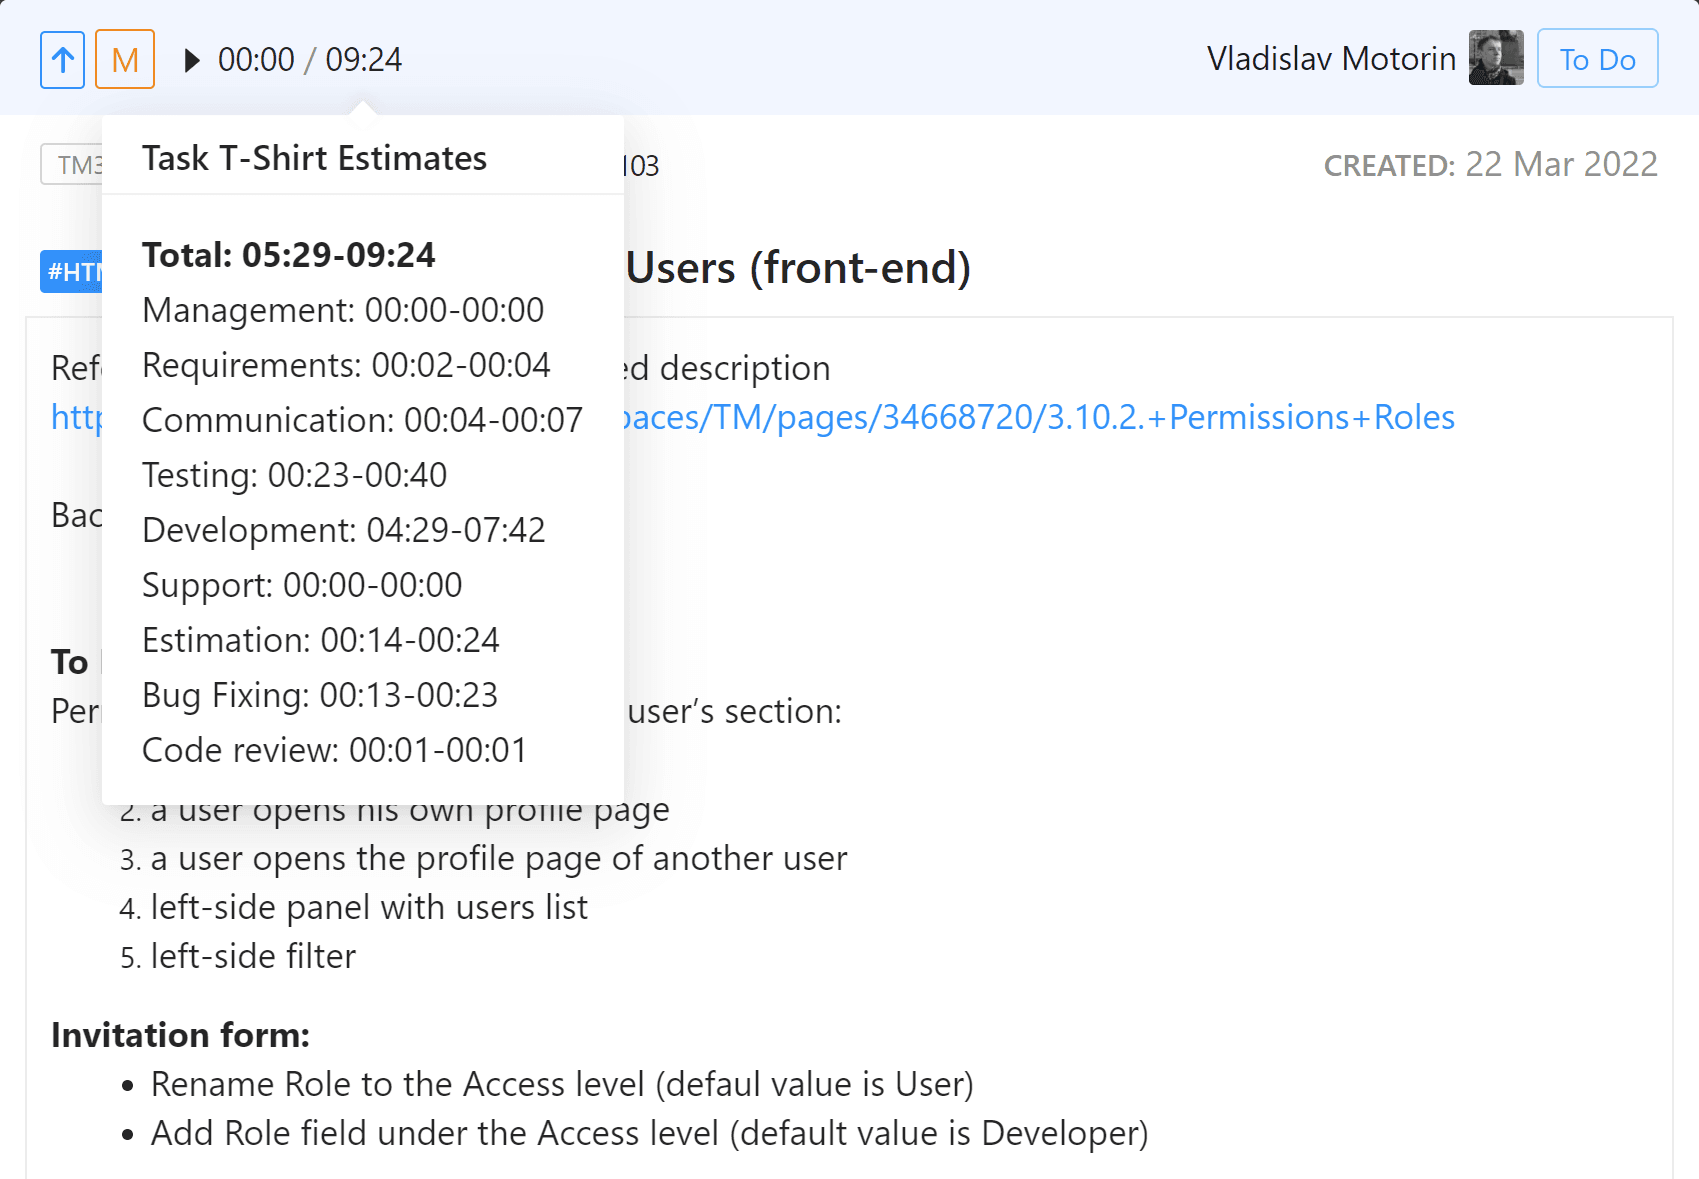Viewport: 1699px width, 1179px height.
Task: Click list item 'left-side filter'
Action: (x=253, y=956)
